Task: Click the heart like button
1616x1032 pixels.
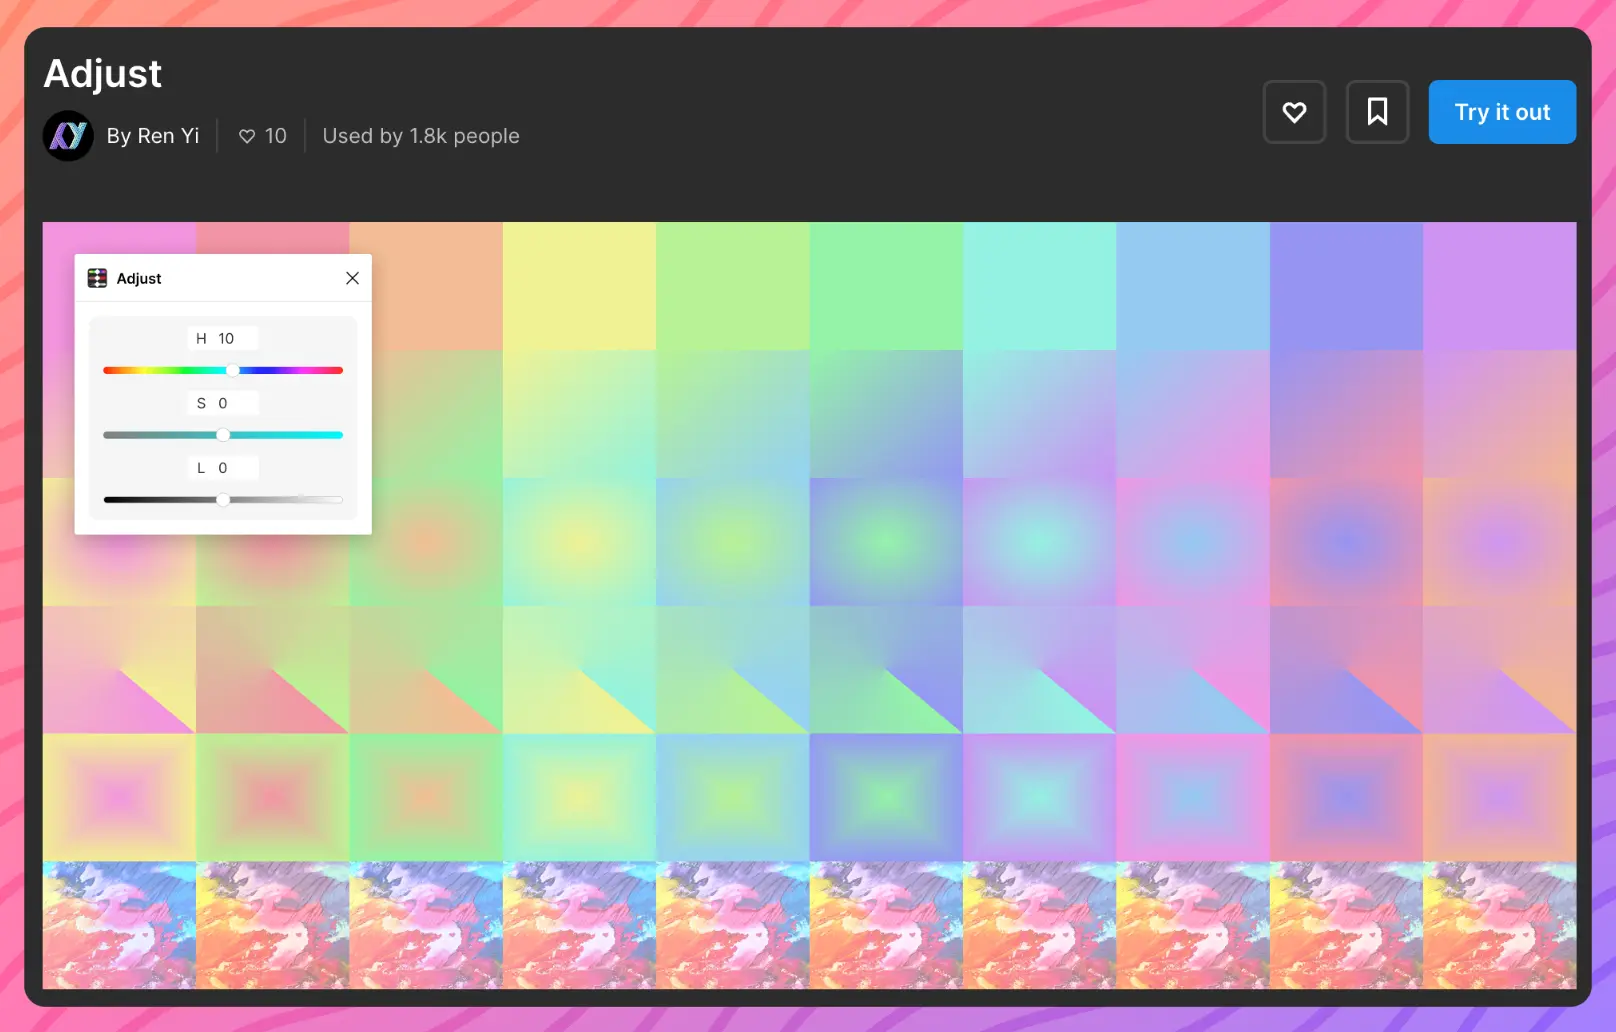Action: 1294,112
